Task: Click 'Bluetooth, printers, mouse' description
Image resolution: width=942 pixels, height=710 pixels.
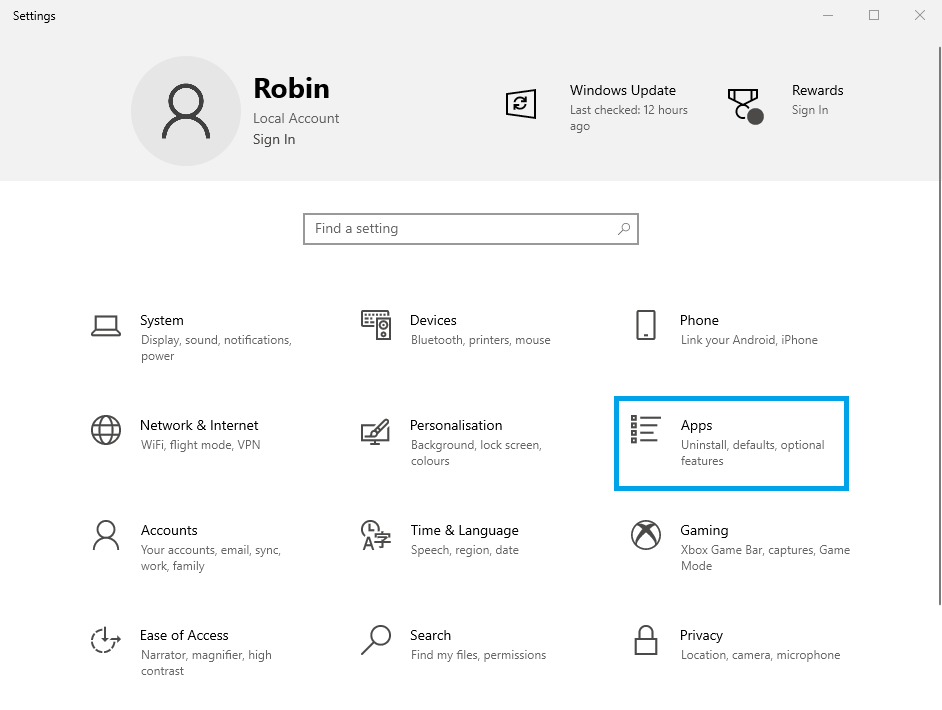Action: [481, 340]
